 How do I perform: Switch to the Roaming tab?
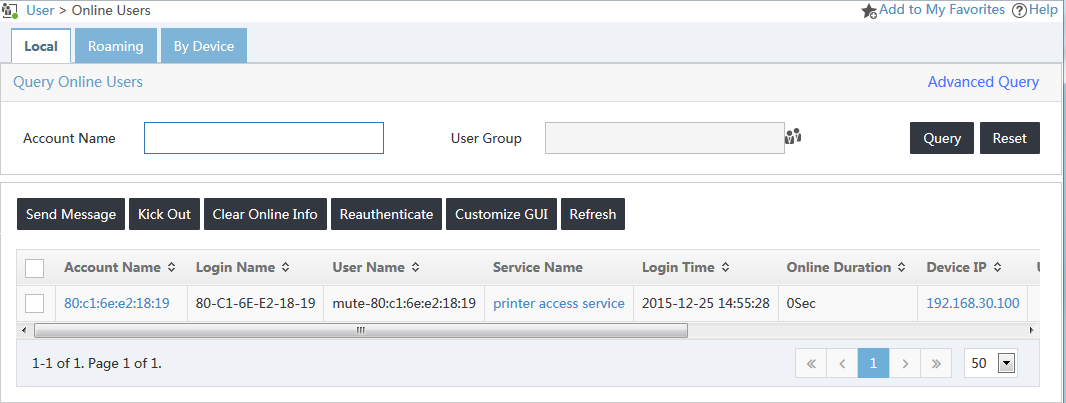coord(116,46)
